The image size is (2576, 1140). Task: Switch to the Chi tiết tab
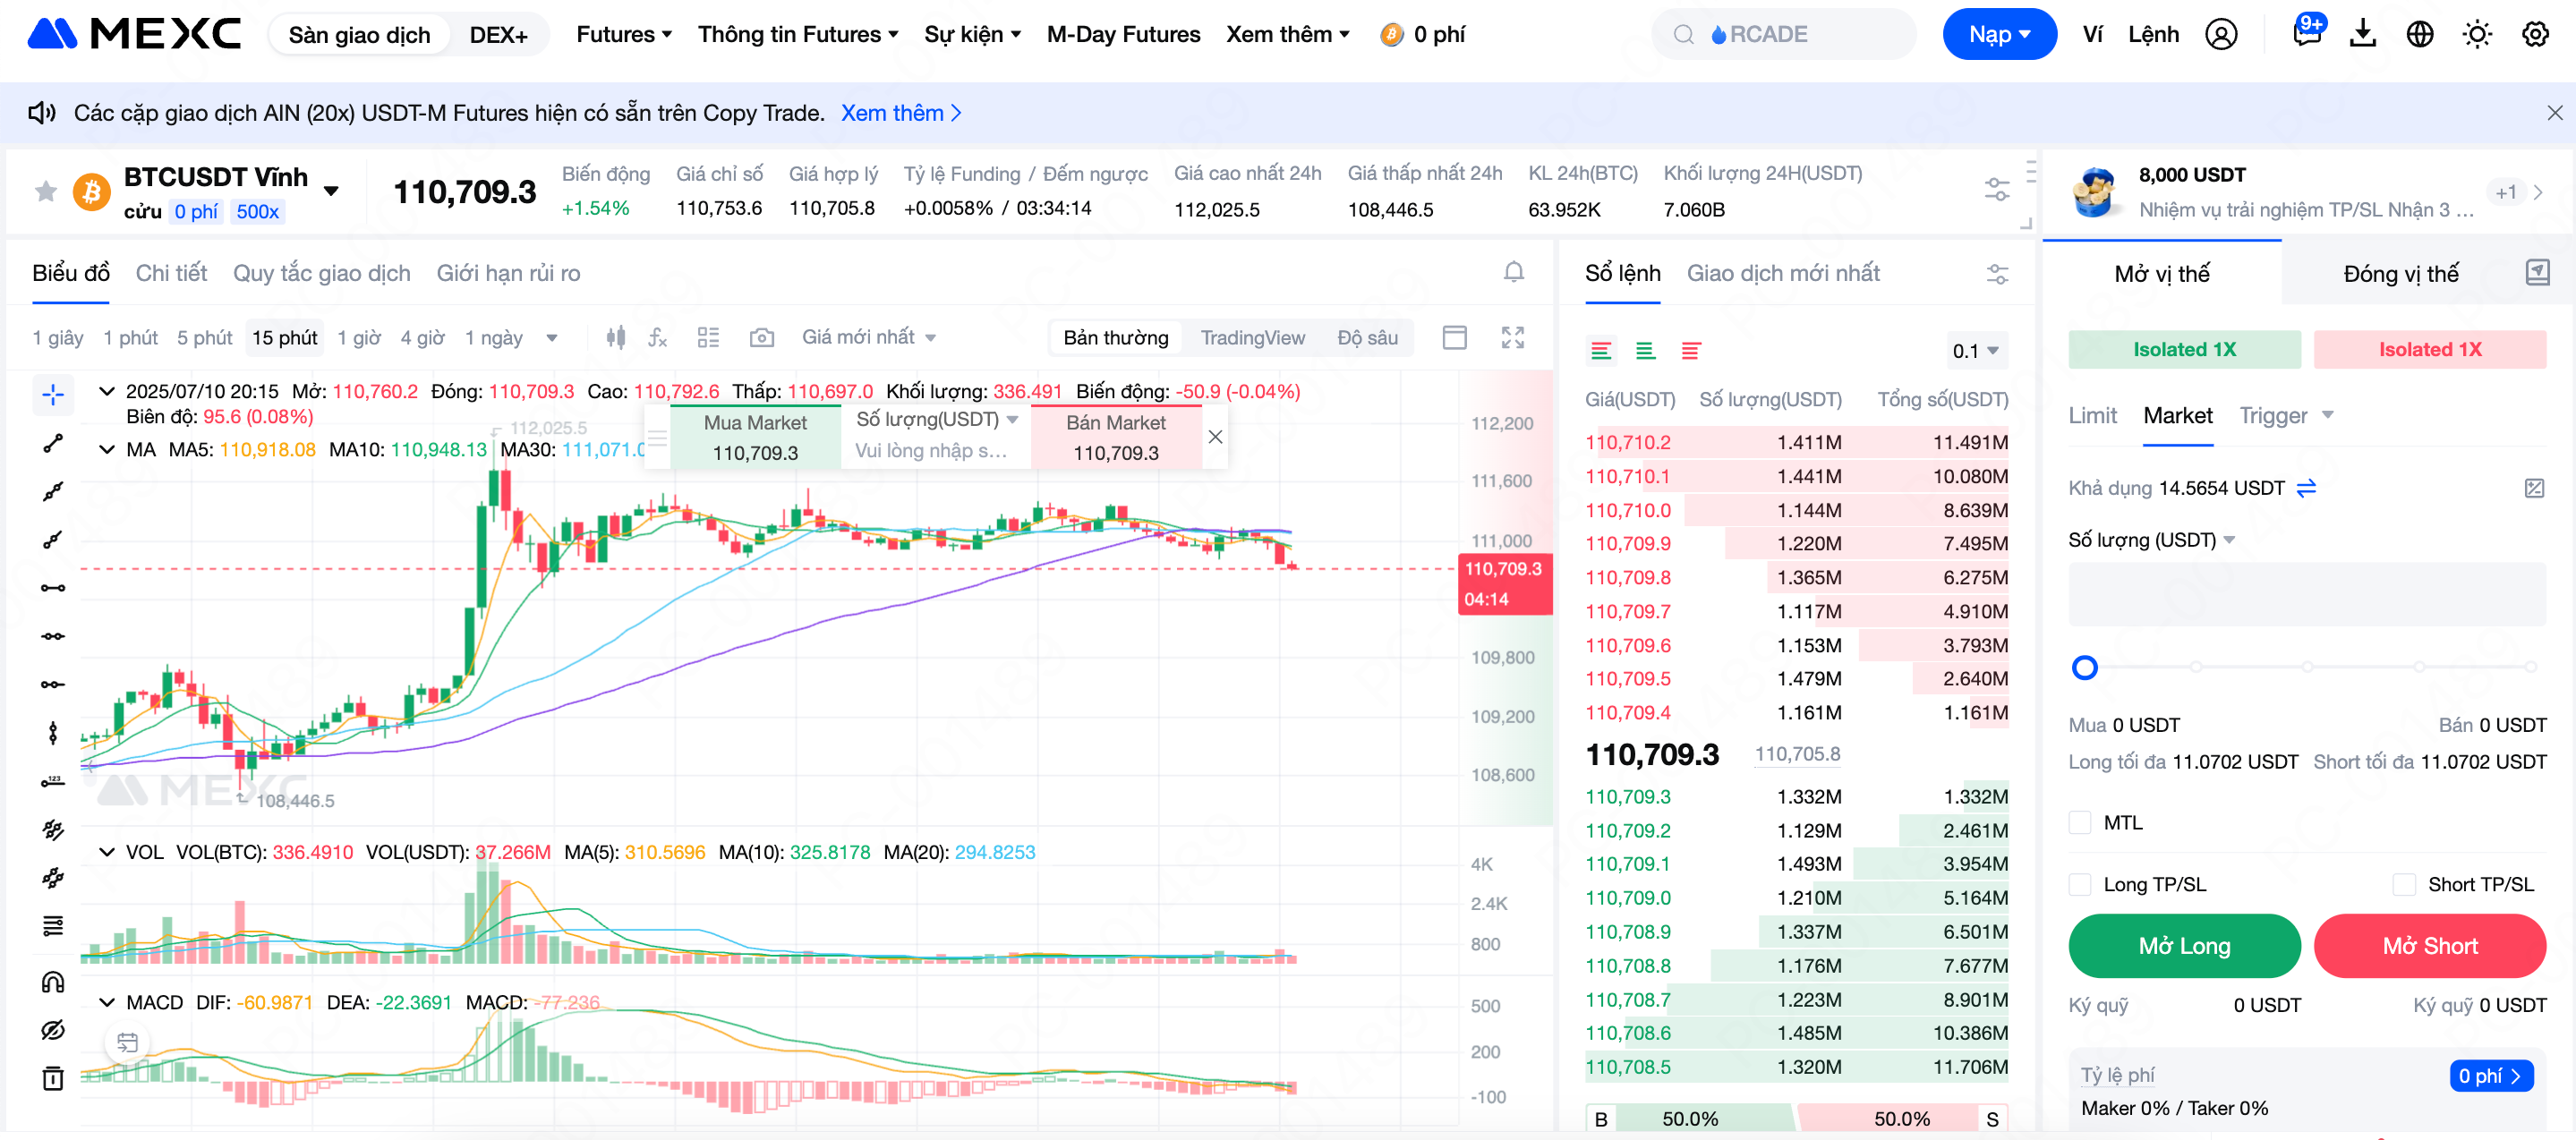pos(171,273)
